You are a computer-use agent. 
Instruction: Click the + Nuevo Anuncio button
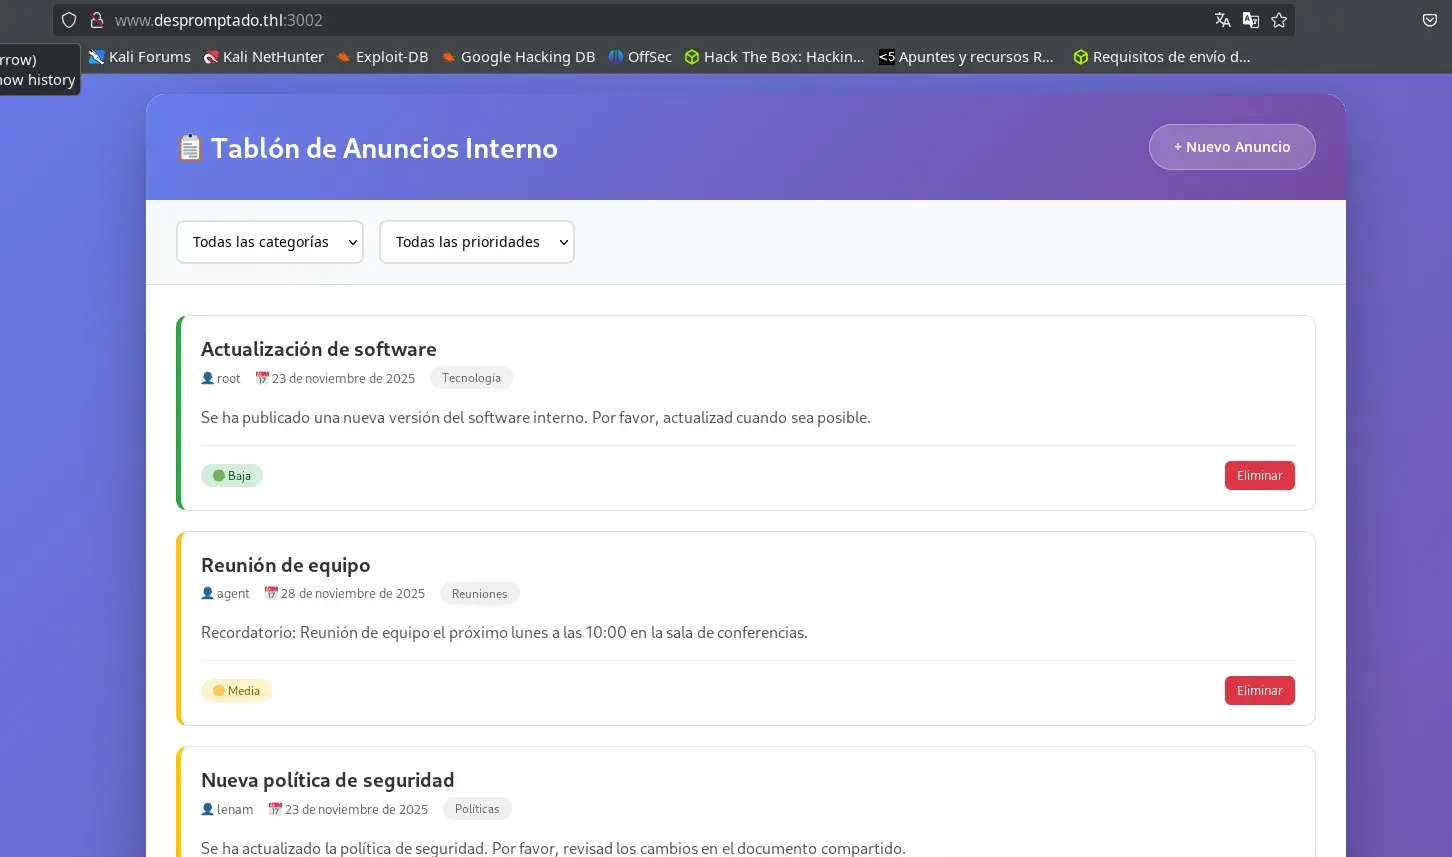[1232, 146]
